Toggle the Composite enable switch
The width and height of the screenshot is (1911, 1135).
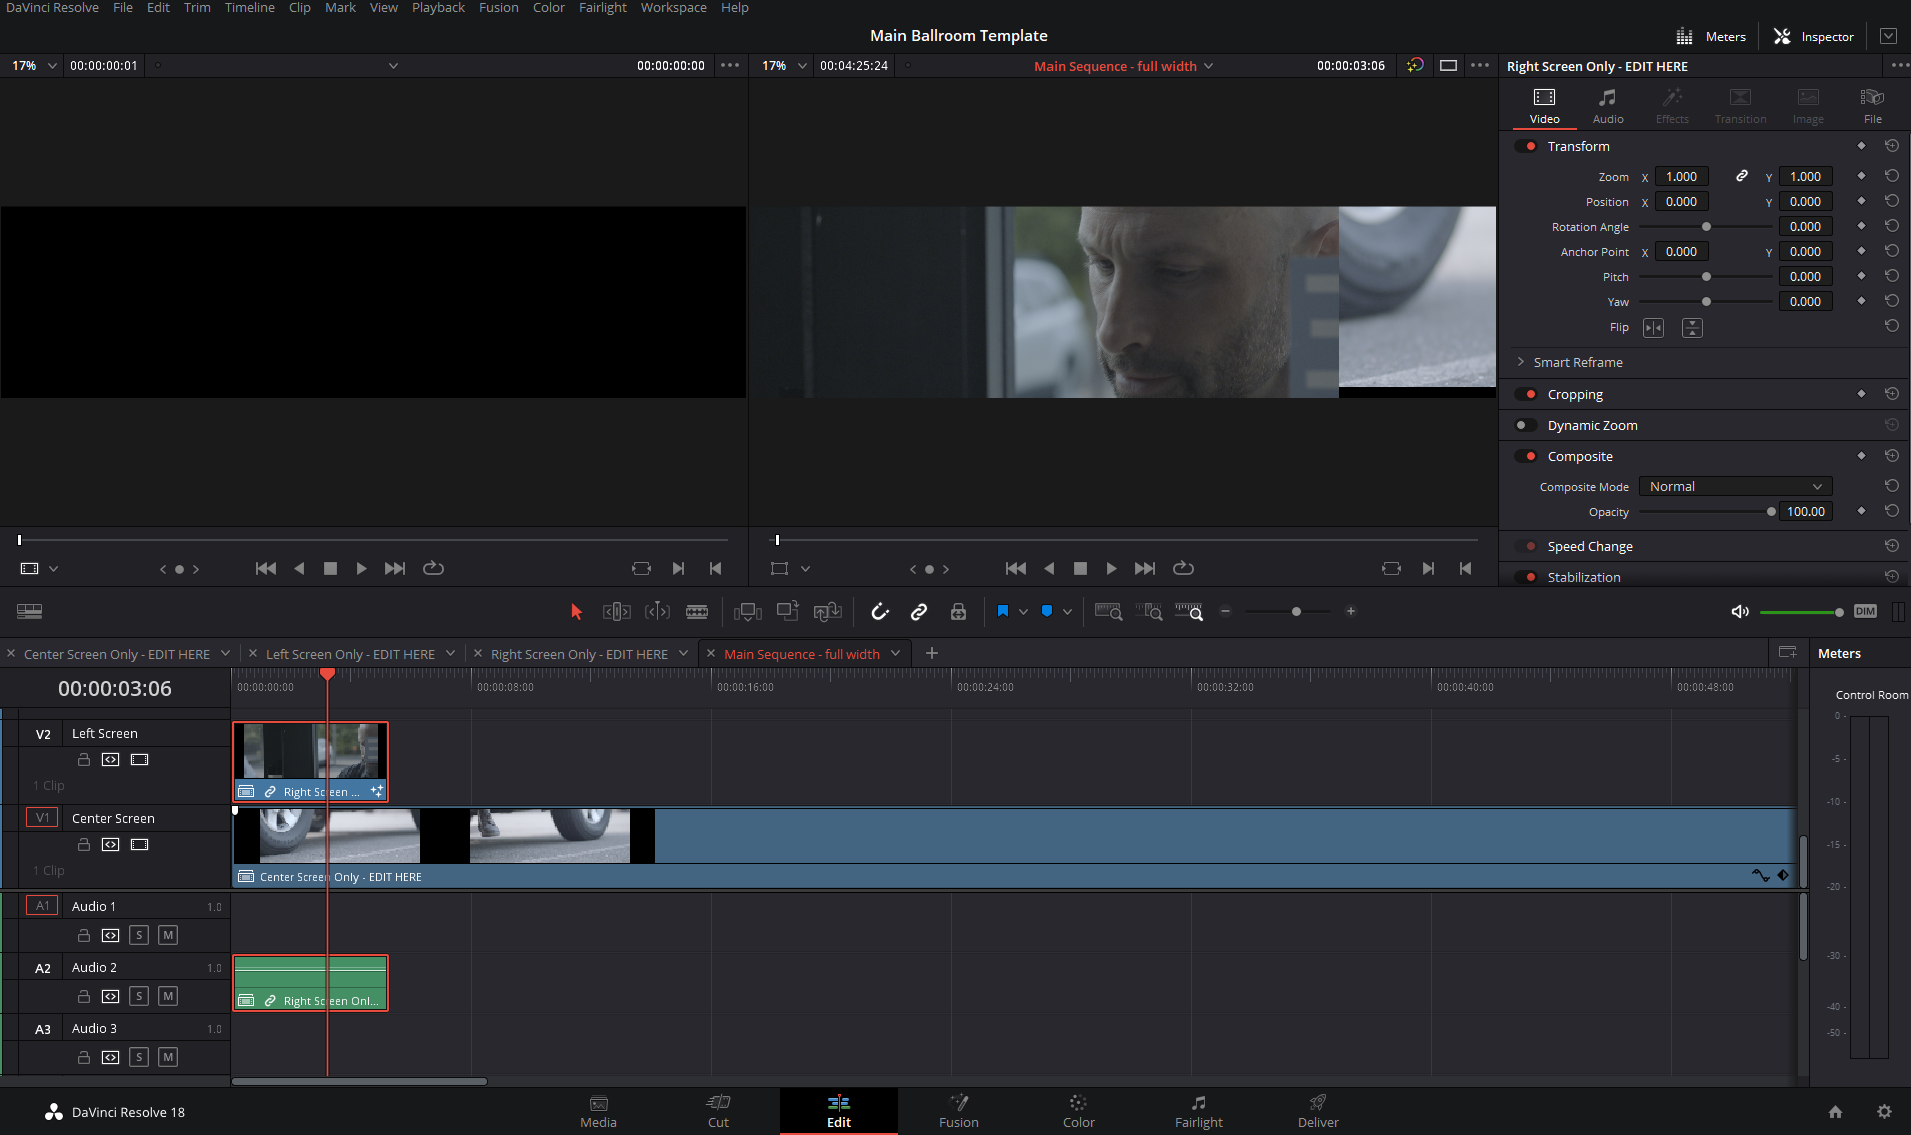[x=1526, y=457]
